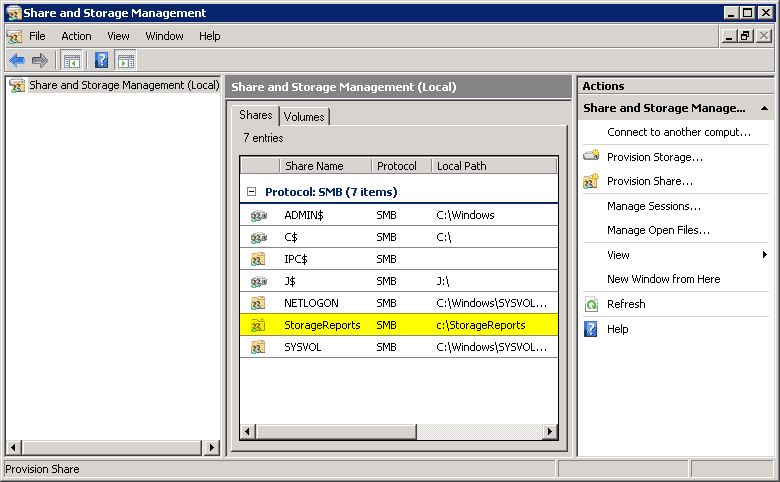The height and width of the screenshot is (482, 780).
Task: Sort by the Share Name column header
Action: click(325, 166)
